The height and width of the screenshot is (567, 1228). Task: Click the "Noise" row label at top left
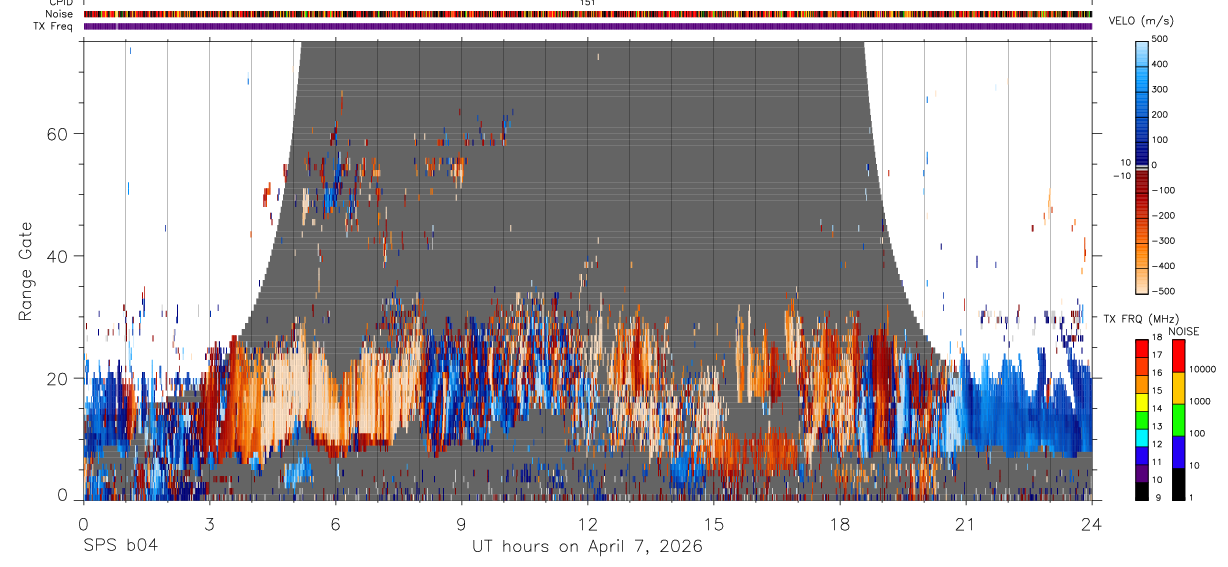[60, 14]
